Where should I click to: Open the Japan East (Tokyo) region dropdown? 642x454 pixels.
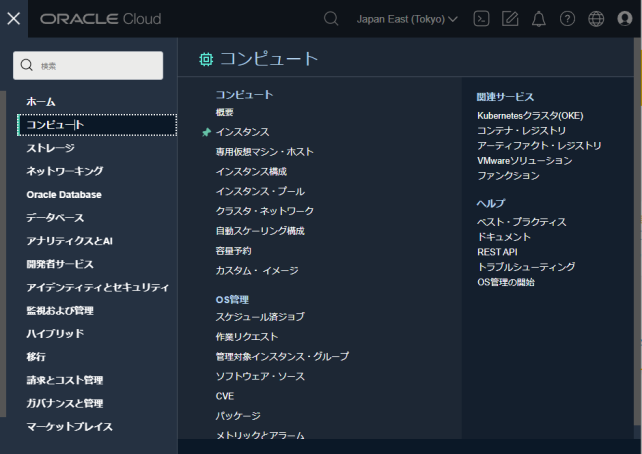point(407,19)
